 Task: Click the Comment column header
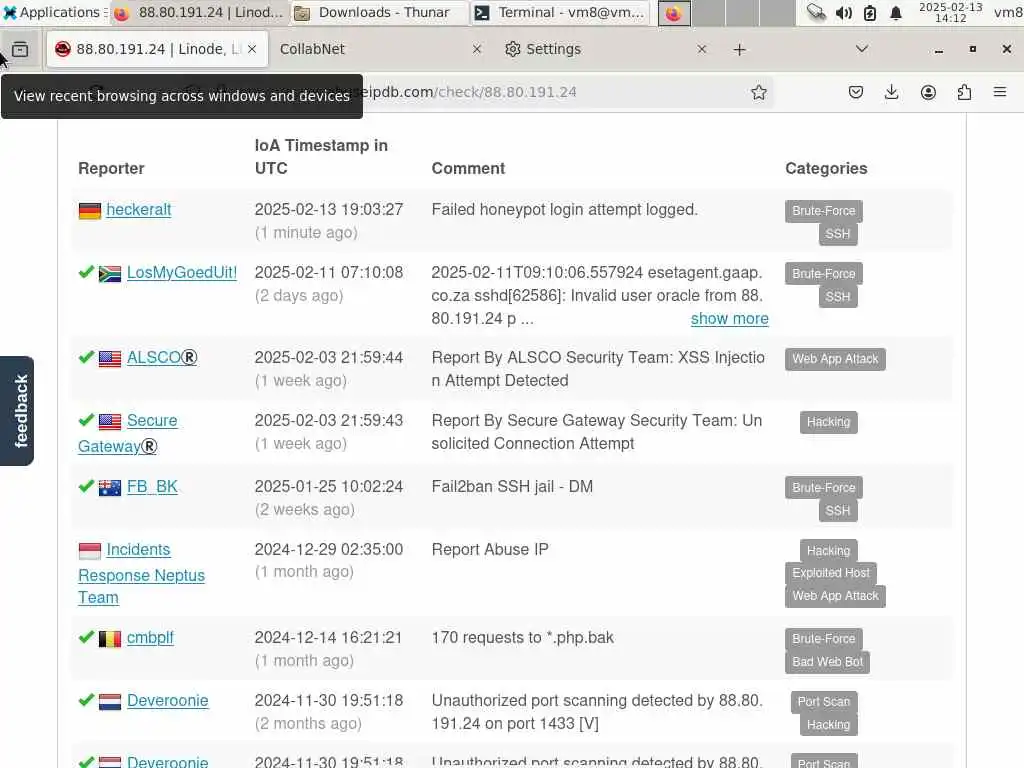(x=468, y=168)
